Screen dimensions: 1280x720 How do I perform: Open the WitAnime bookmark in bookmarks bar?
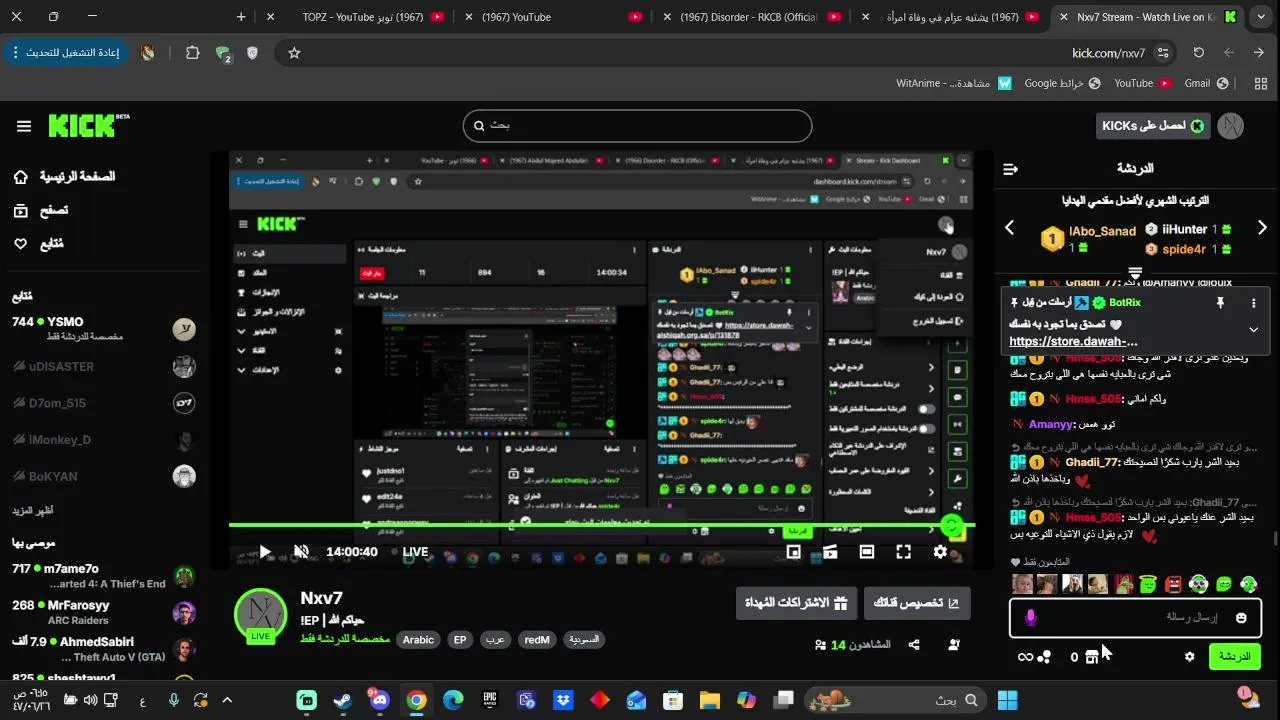954,84
